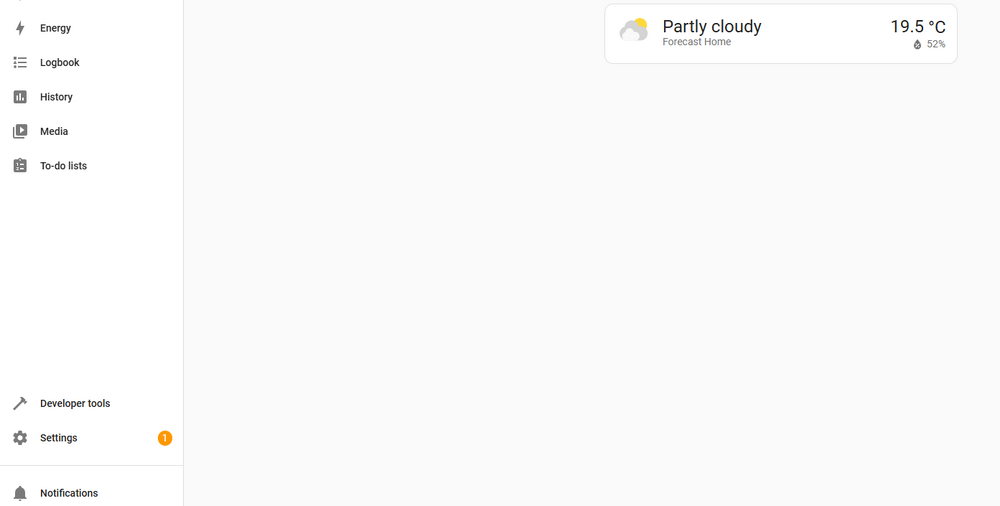1000x506 pixels.
Task: Select History label in the sidebar
Action: 57,97
